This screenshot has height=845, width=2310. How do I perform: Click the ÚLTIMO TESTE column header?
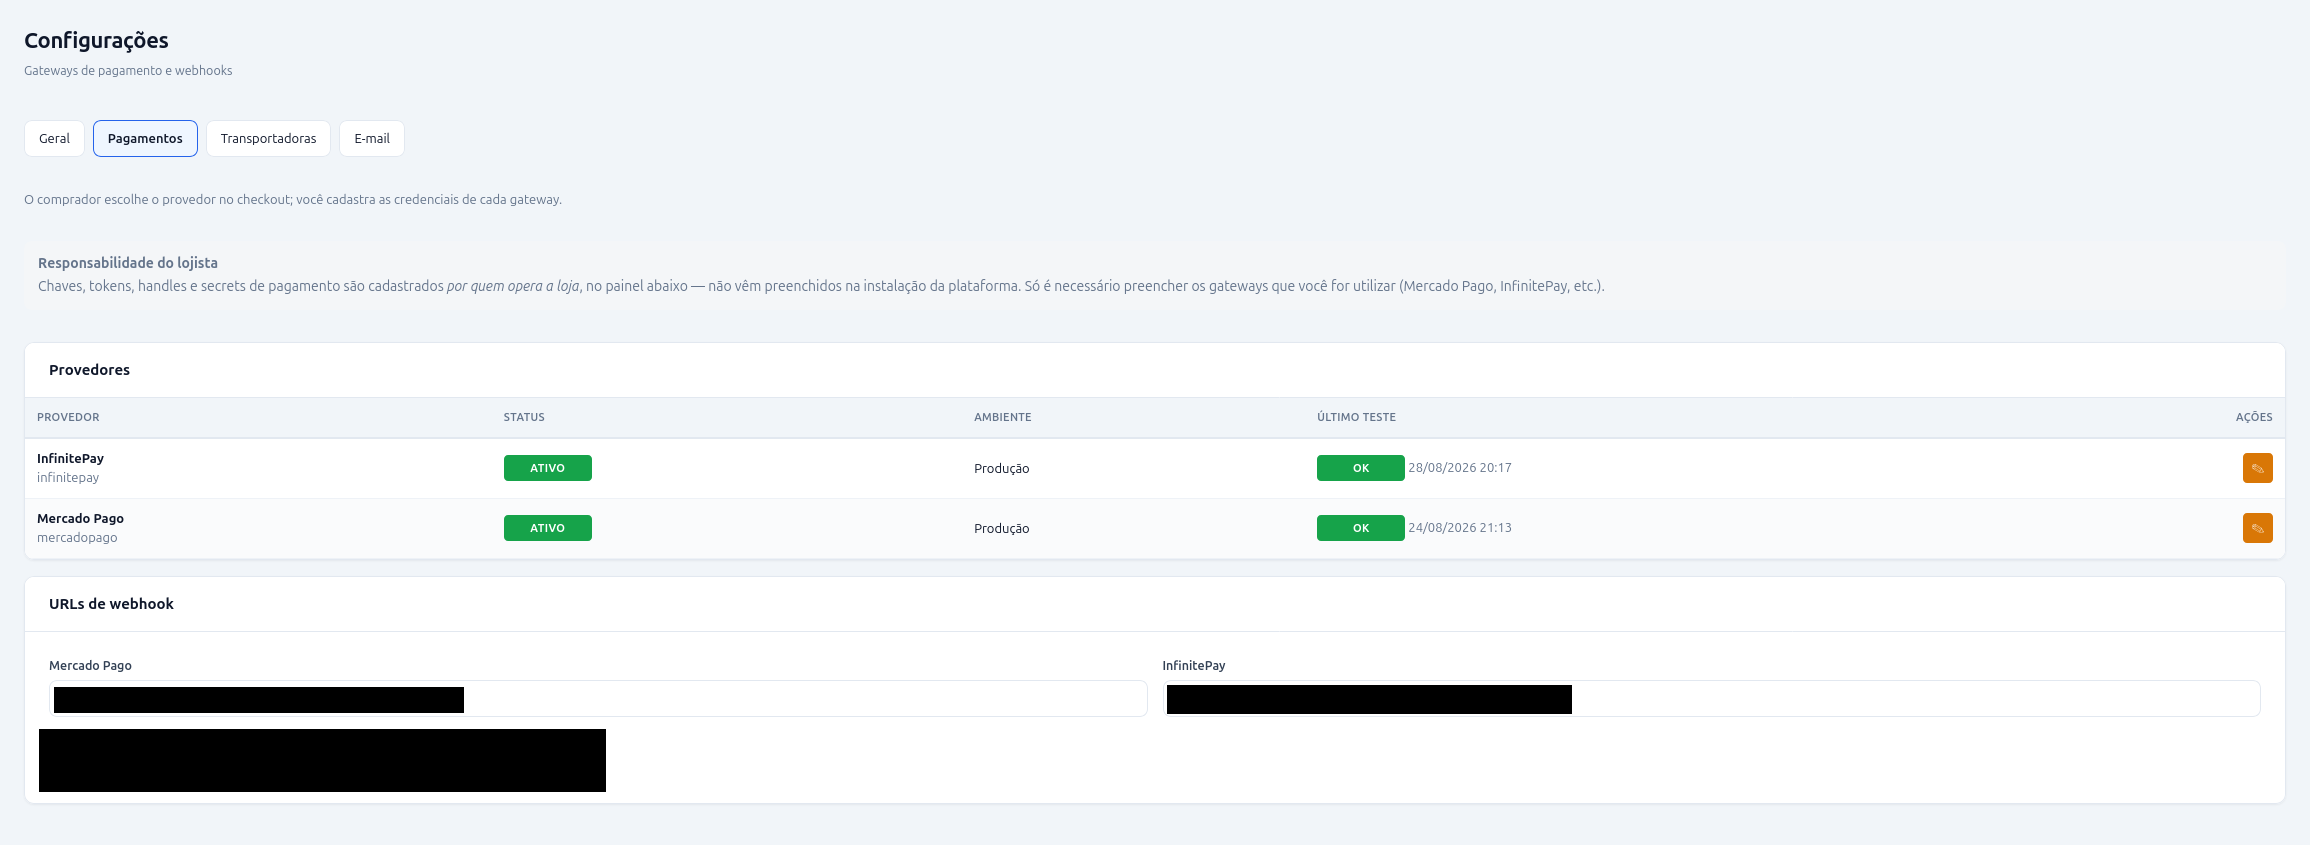pos(1356,418)
